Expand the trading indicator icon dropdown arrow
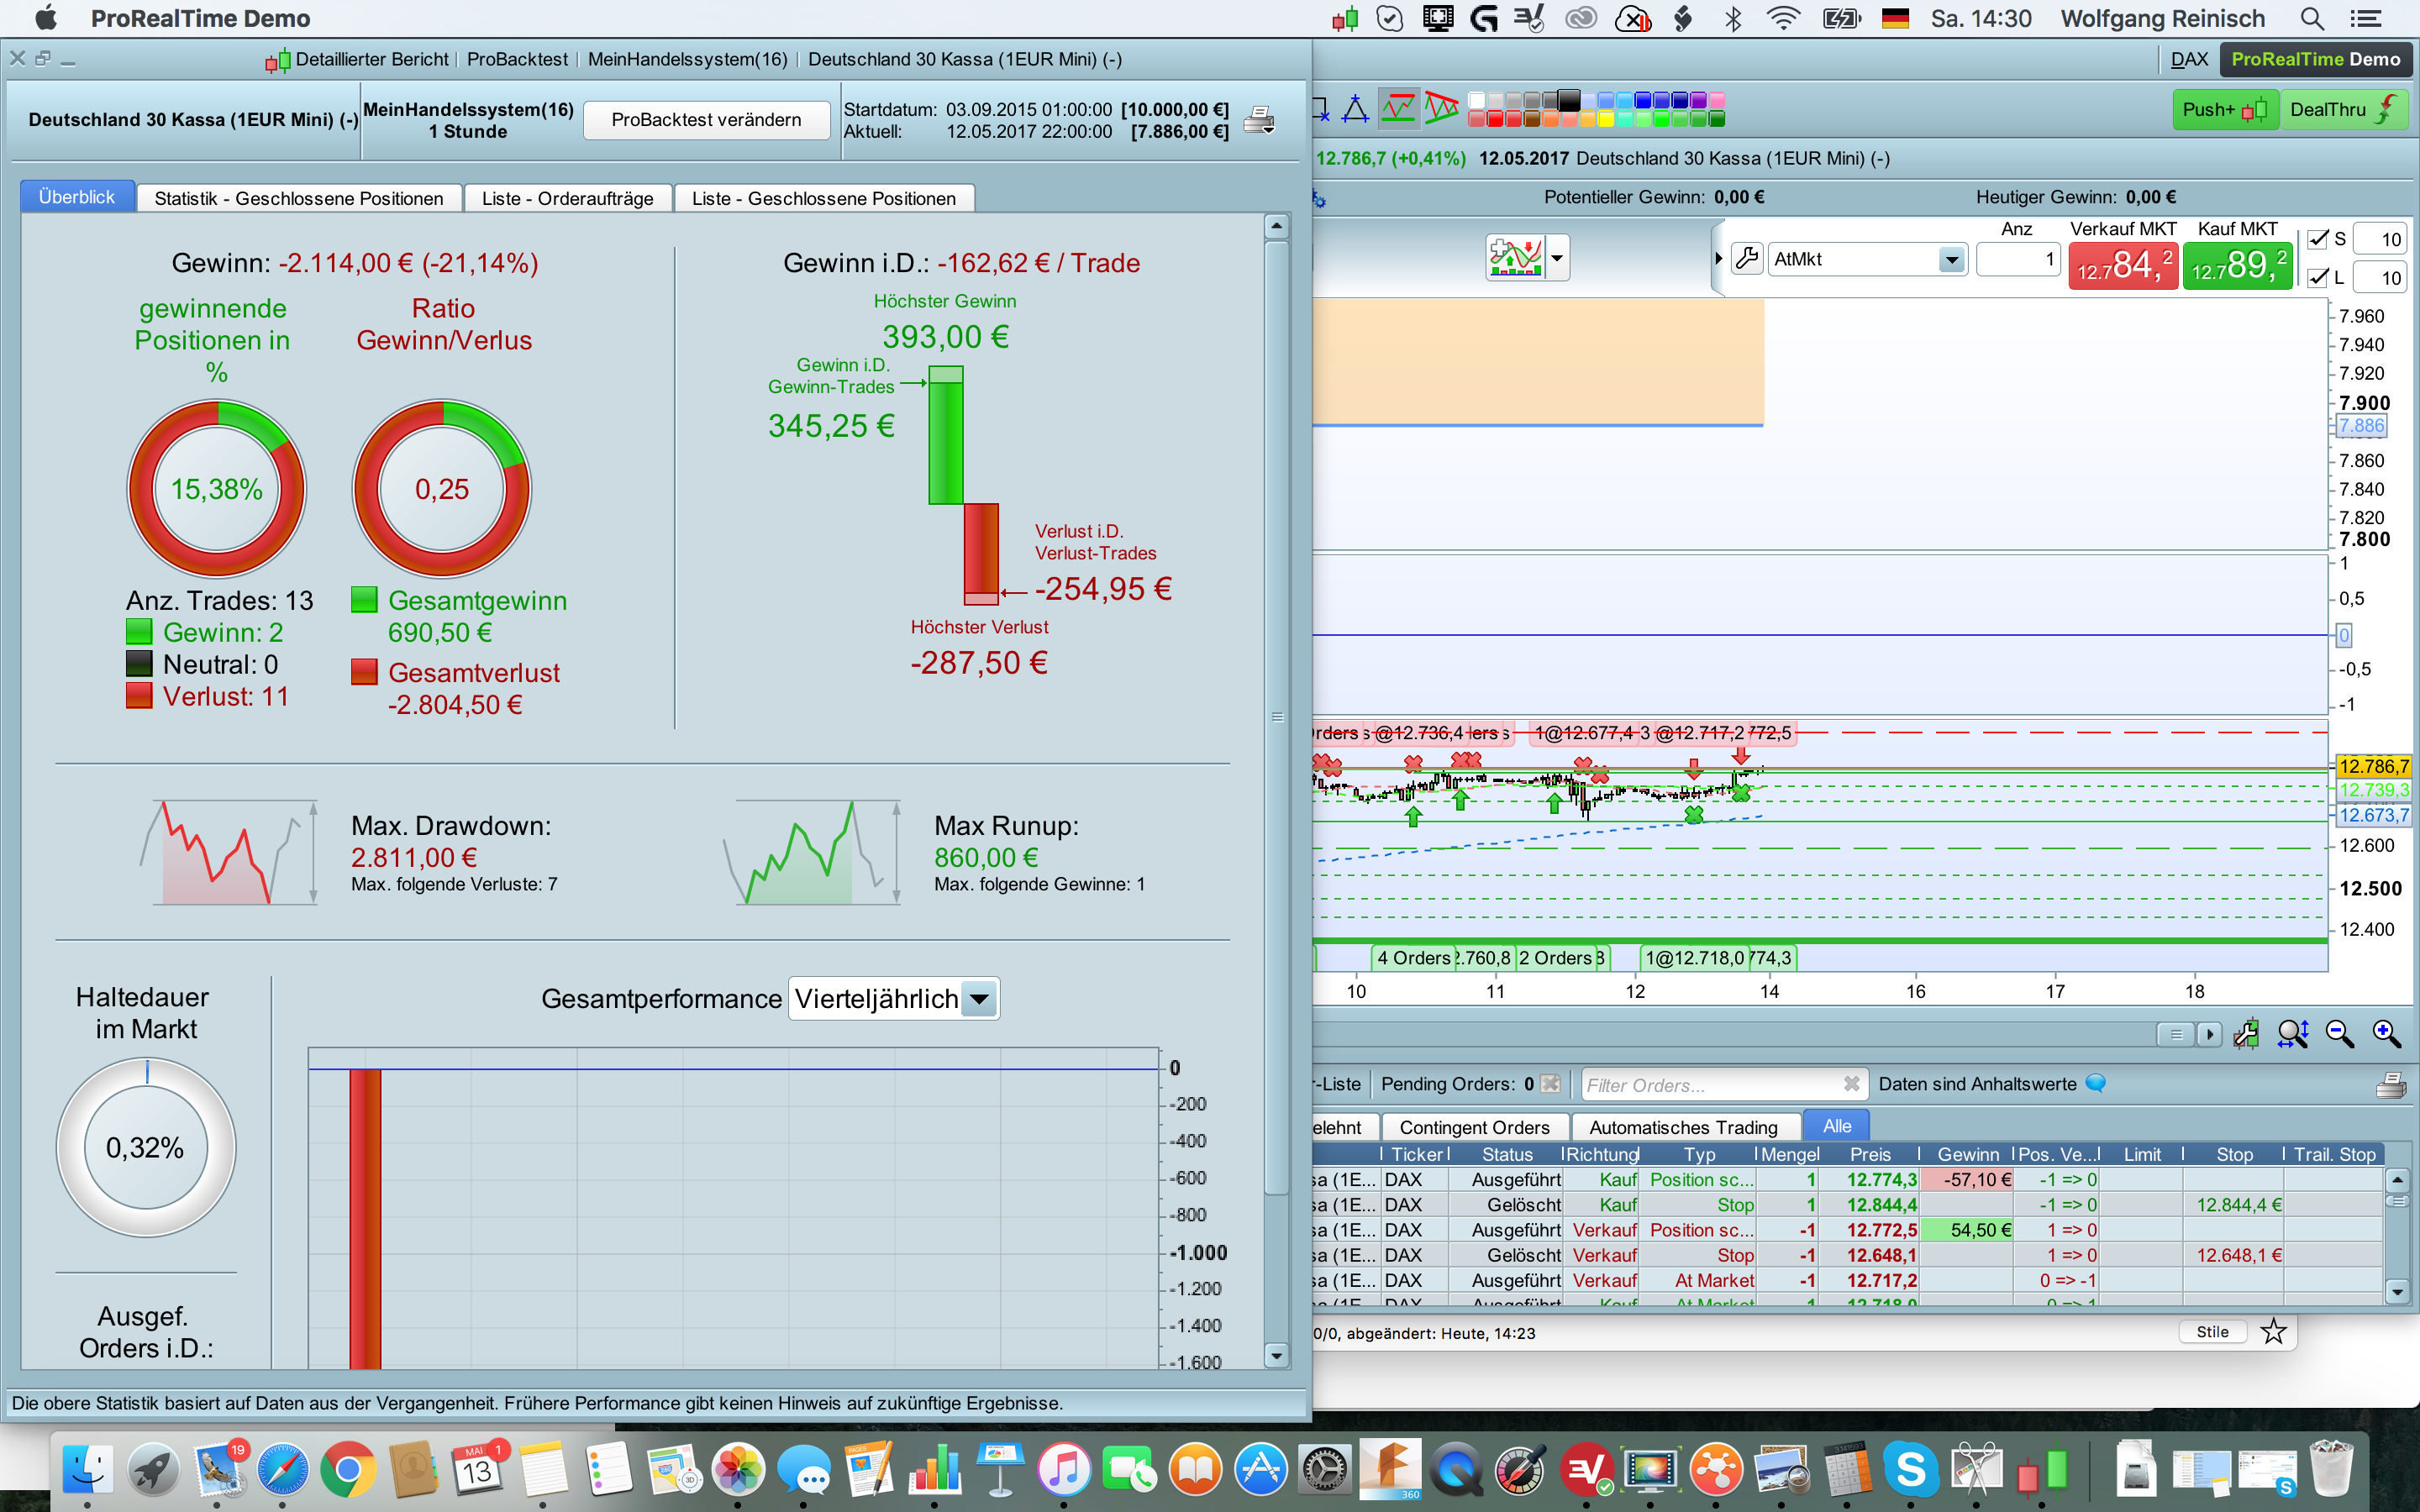The height and width of the screenshot is (1512, 2420). pos(1557,258)
